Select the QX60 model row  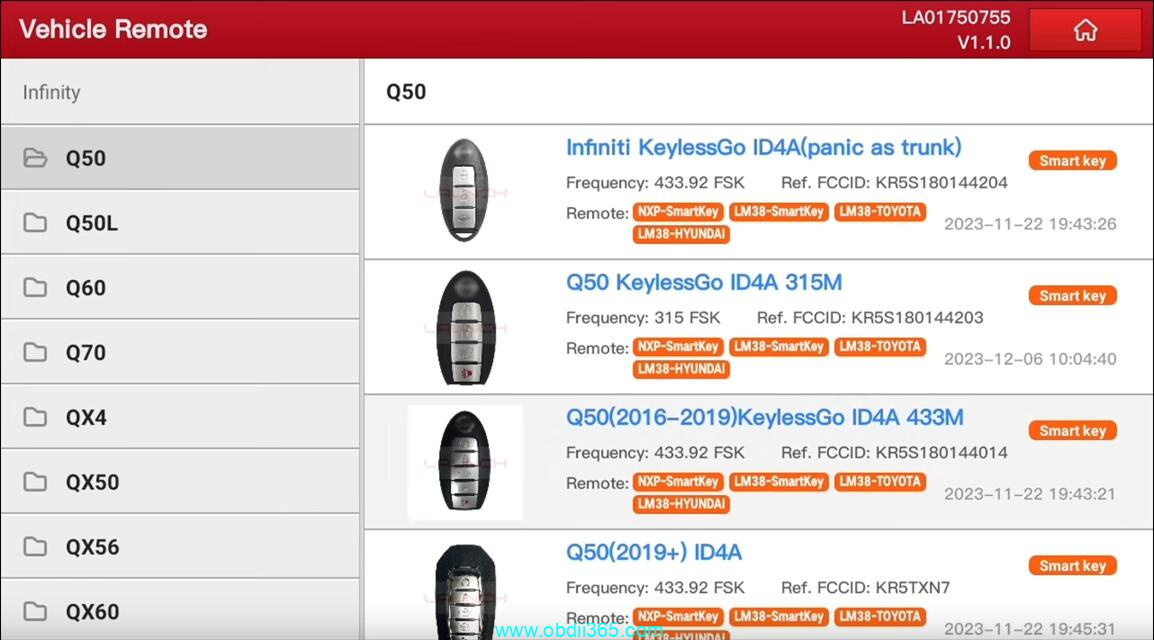click(x=180, y=609)
